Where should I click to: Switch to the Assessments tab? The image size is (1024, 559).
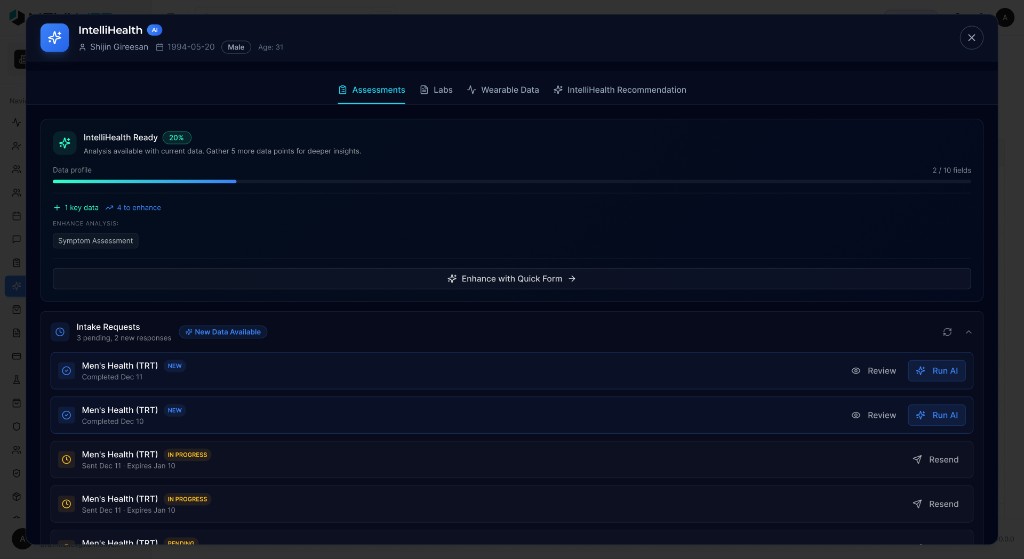(372, 90)
